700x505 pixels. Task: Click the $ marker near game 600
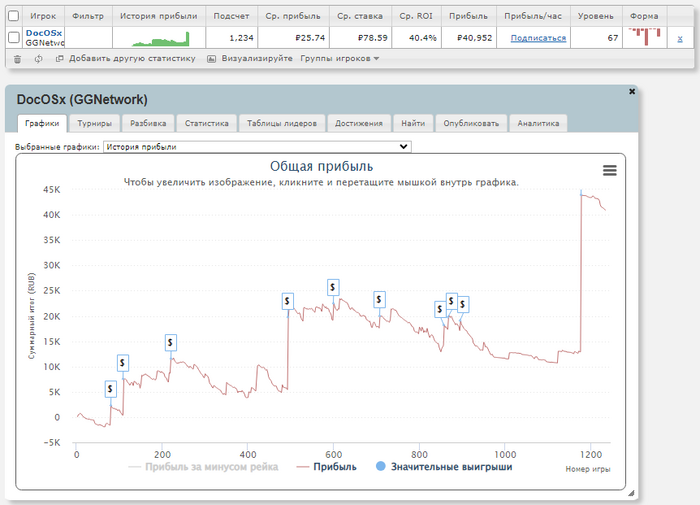(333, 287)
